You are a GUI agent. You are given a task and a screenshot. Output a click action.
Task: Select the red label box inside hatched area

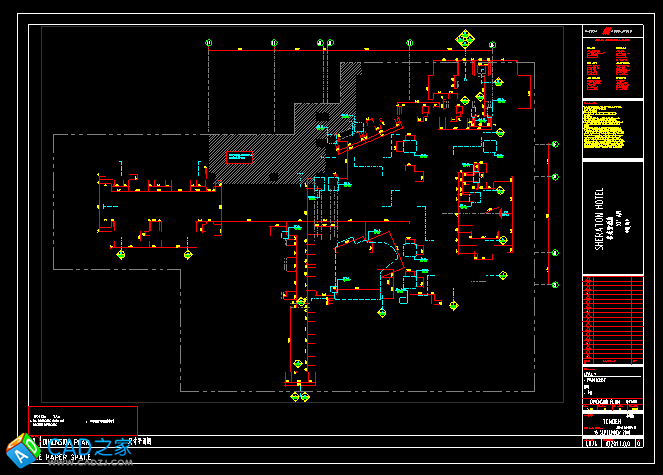tap(241, 155)
